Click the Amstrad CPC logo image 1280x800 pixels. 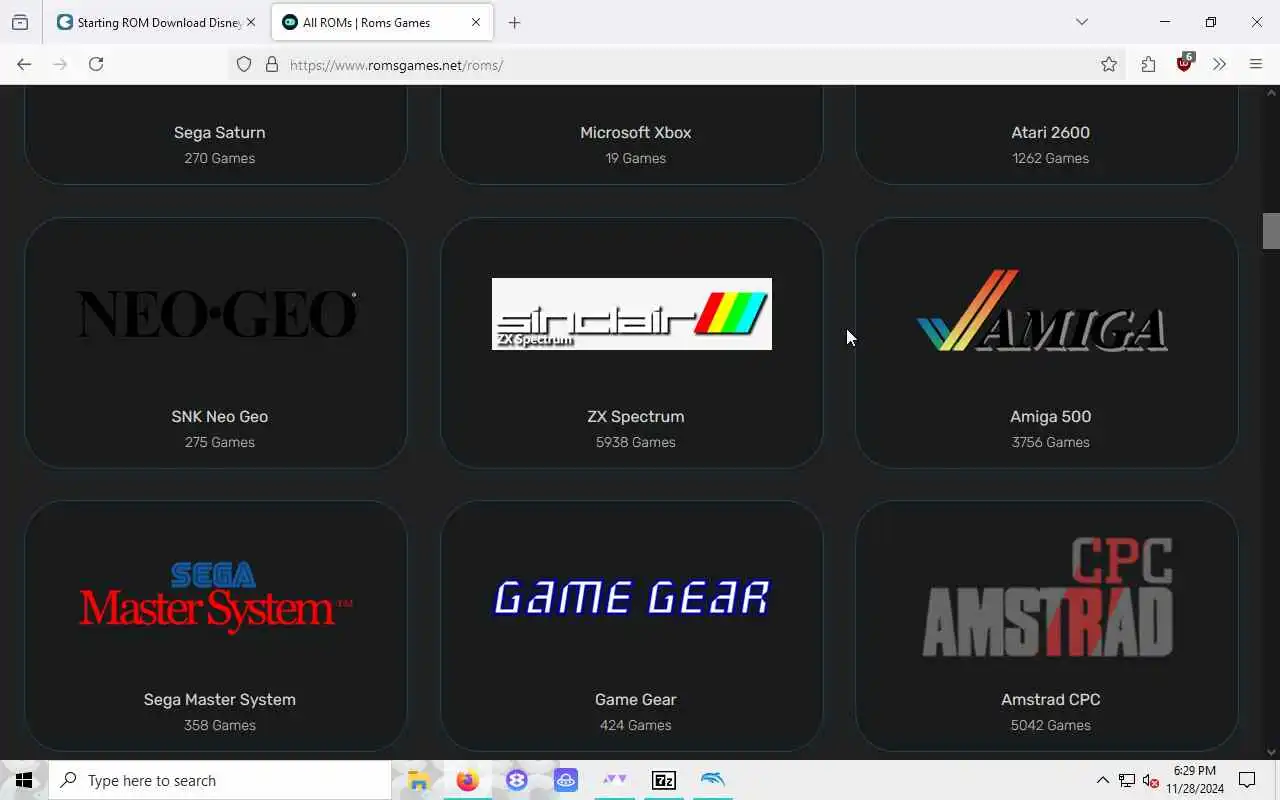(1047, 597)
